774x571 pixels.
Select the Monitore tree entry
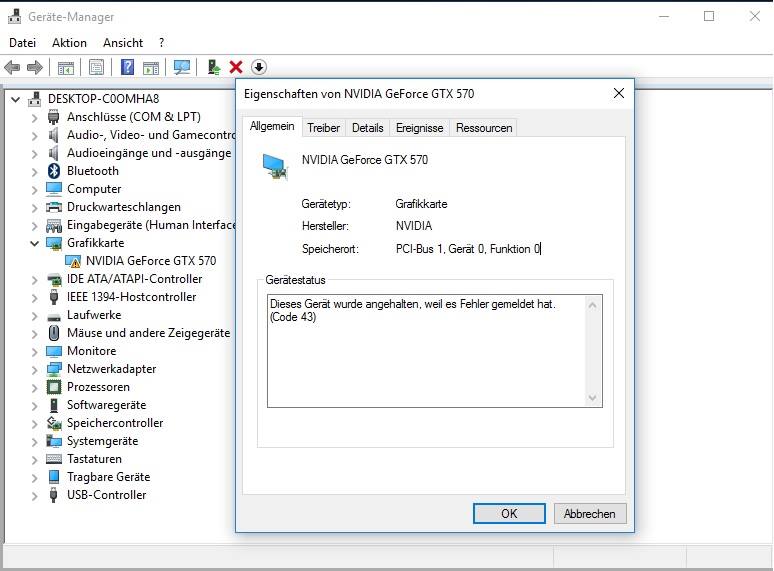pos(92,351)
